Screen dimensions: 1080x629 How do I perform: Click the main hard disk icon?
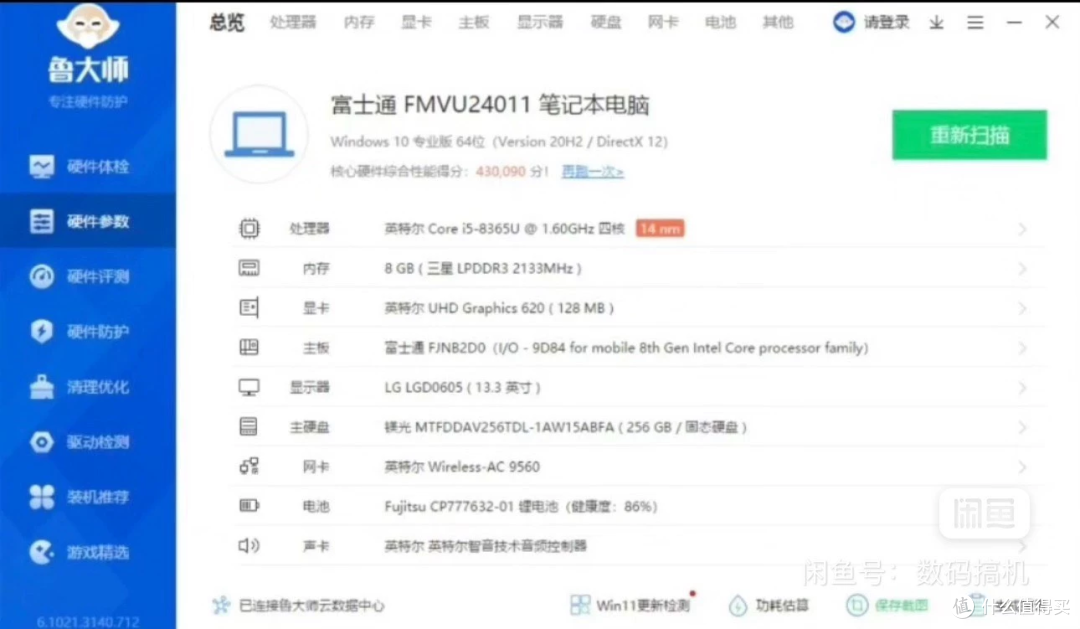click(x=249, y=426)
